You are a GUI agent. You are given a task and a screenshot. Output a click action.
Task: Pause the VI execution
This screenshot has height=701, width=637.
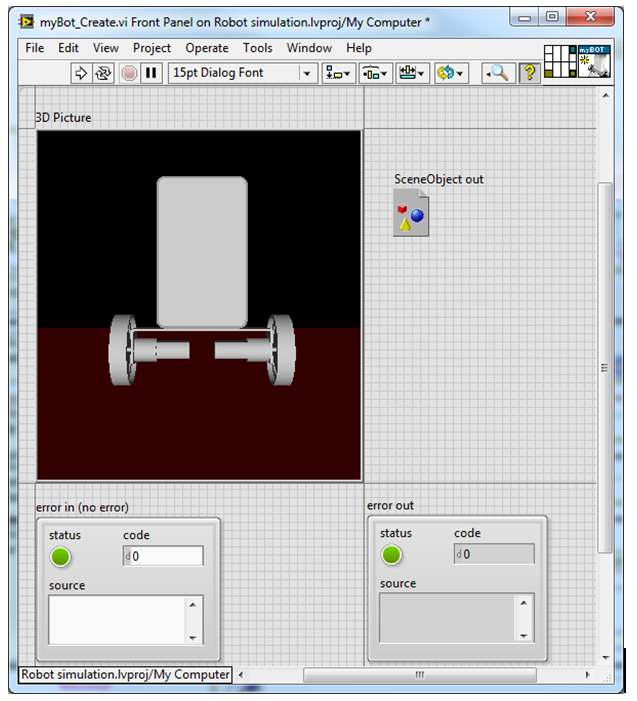coord(151,73)
